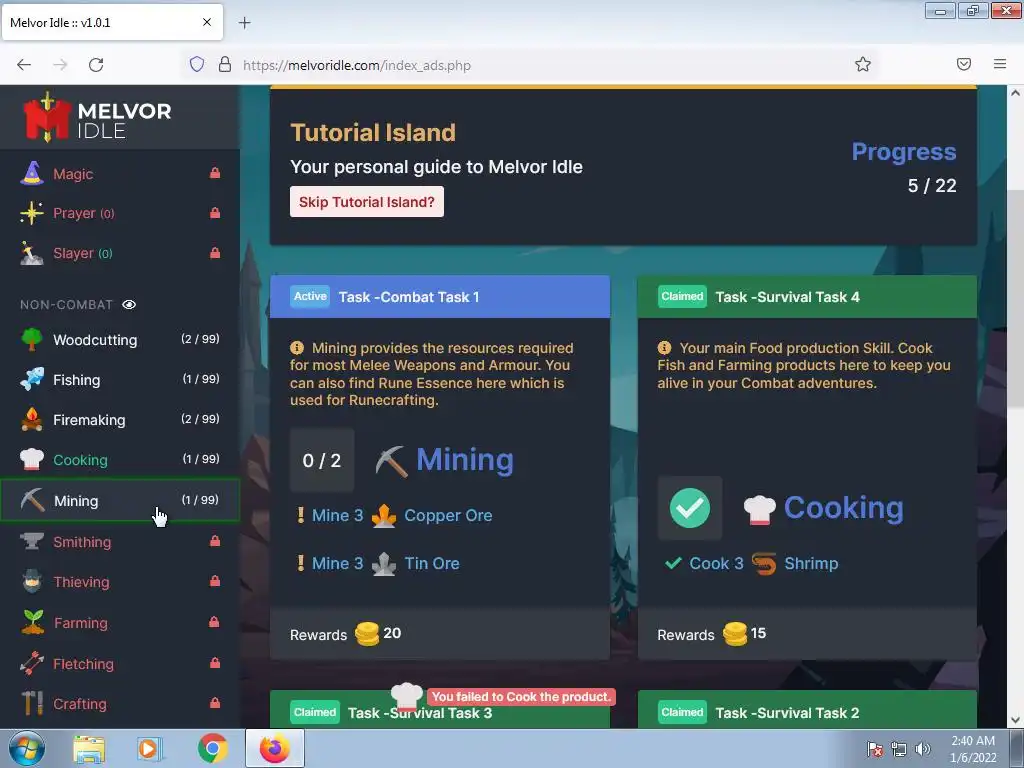1024x768 pixels.
Task: Click the gold coins icon beside reward 15
Action: click(x=735, y=633)
